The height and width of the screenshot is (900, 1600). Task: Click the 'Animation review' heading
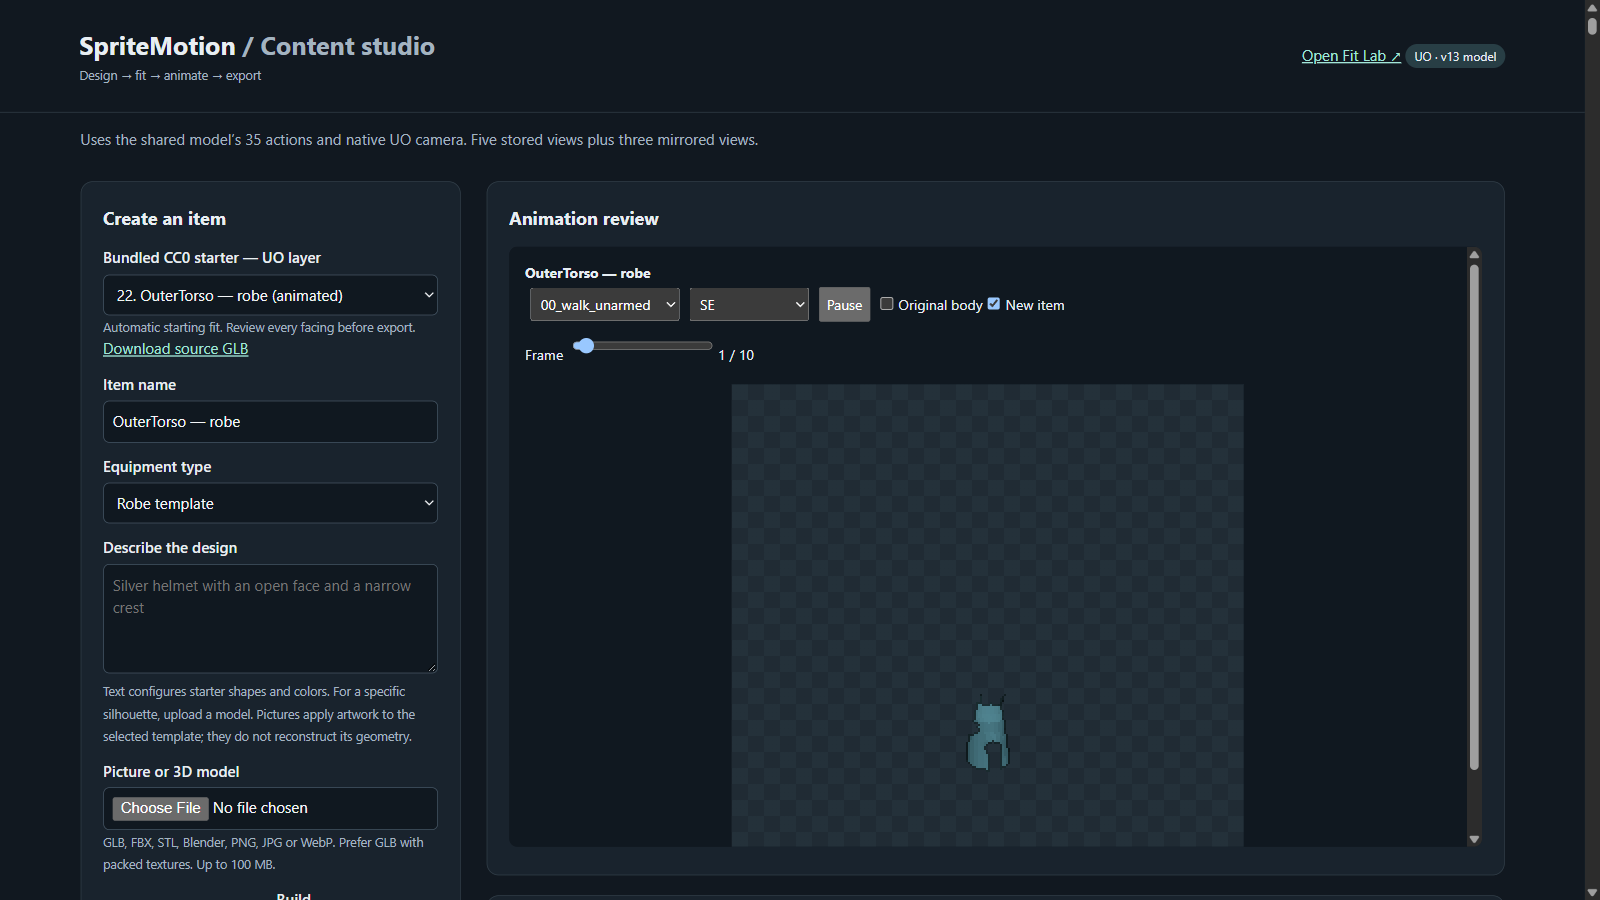click(x=584, y=219)
